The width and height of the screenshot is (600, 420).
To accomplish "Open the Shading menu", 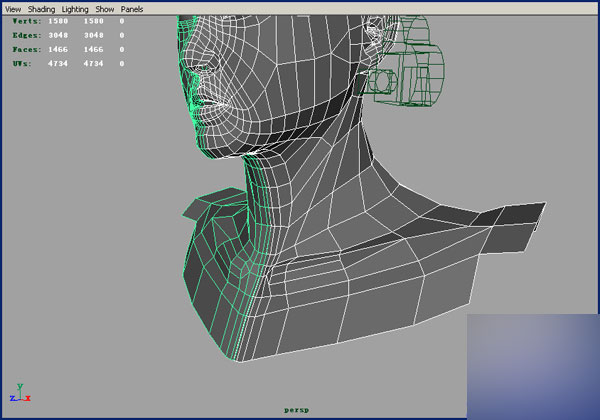I will tap(41, 9).
